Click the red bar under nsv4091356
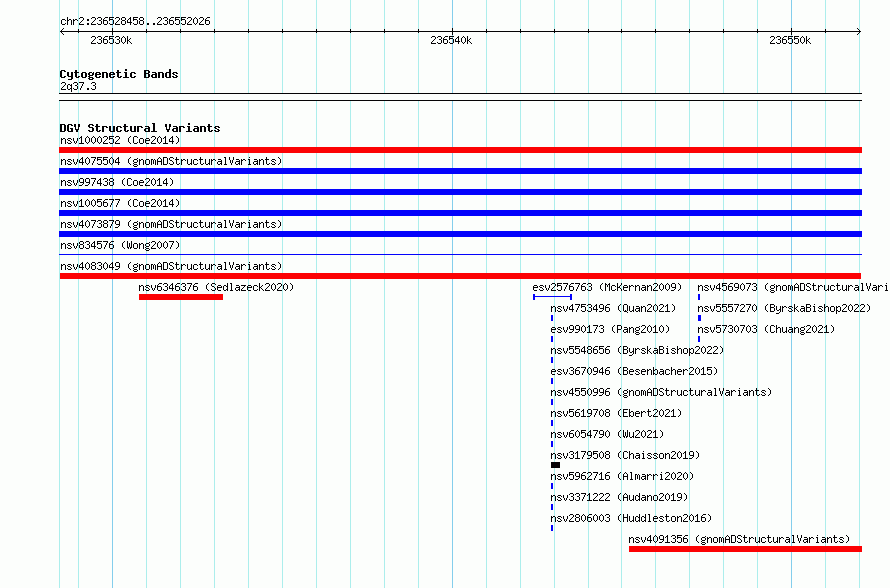This screenshot has height=588, width=890. (745, 549)
